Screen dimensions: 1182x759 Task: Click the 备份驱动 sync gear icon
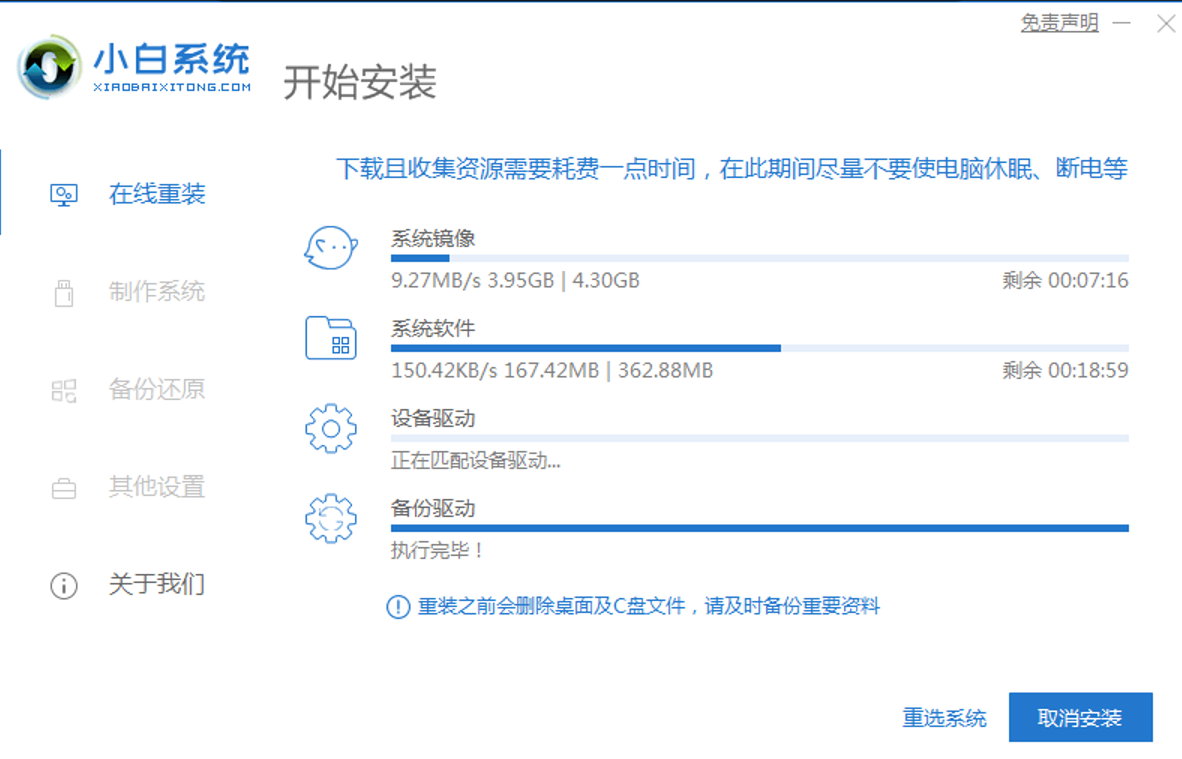tap(331, 518)
